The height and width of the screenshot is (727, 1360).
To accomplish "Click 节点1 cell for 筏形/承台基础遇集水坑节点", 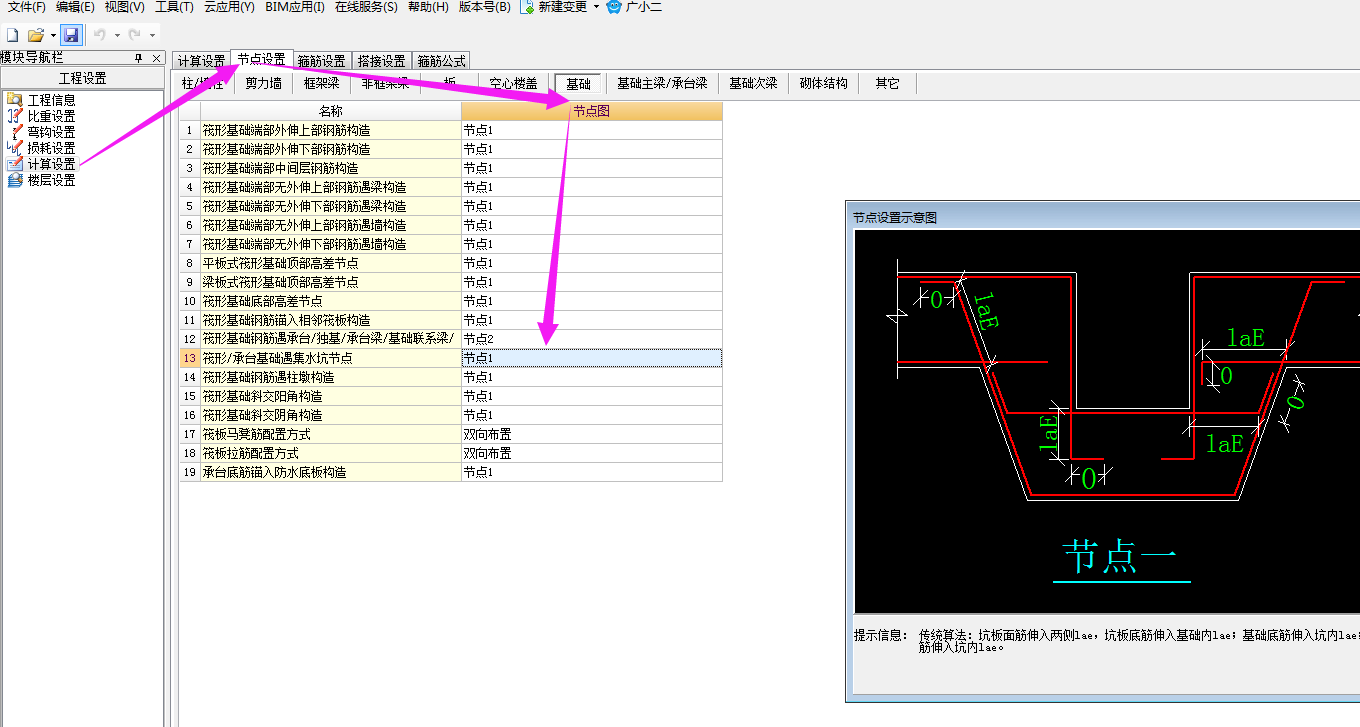I will (591, 358).
